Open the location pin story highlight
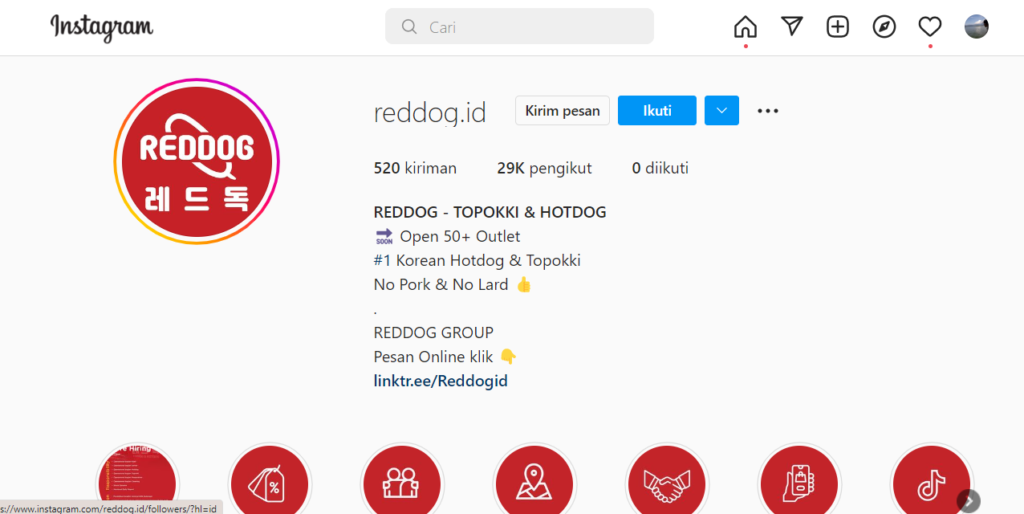Image resolution: width=1024 pixels, height=514 pixels. coord(534,482)
